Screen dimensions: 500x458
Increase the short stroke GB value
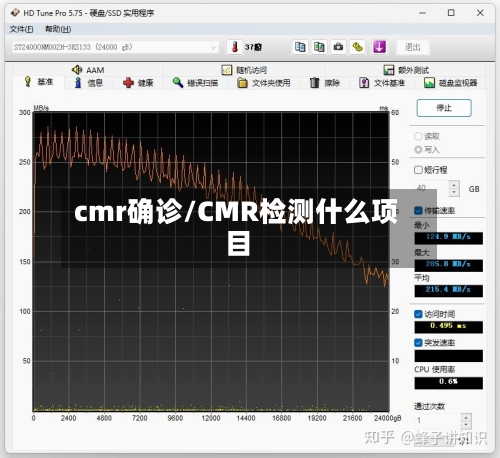click(x=454, y=185)
